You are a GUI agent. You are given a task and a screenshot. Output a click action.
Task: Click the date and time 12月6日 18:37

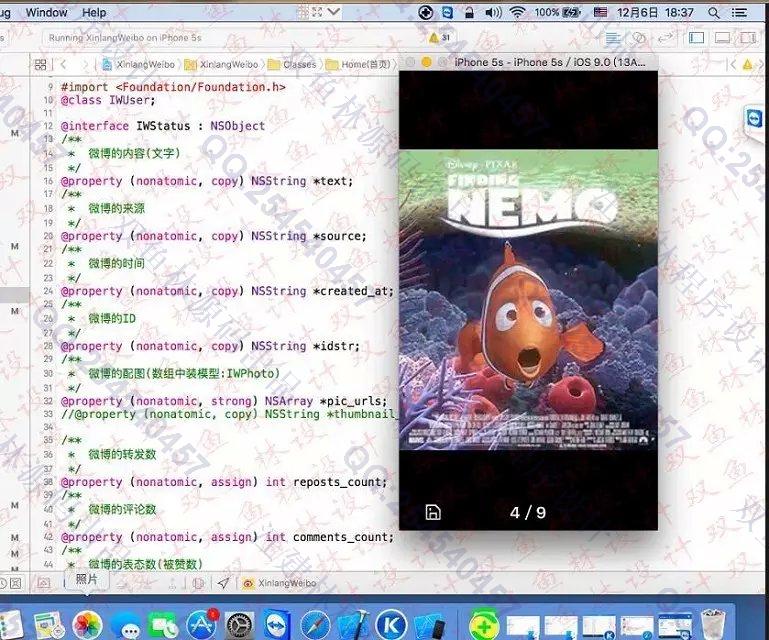(655, 12)
